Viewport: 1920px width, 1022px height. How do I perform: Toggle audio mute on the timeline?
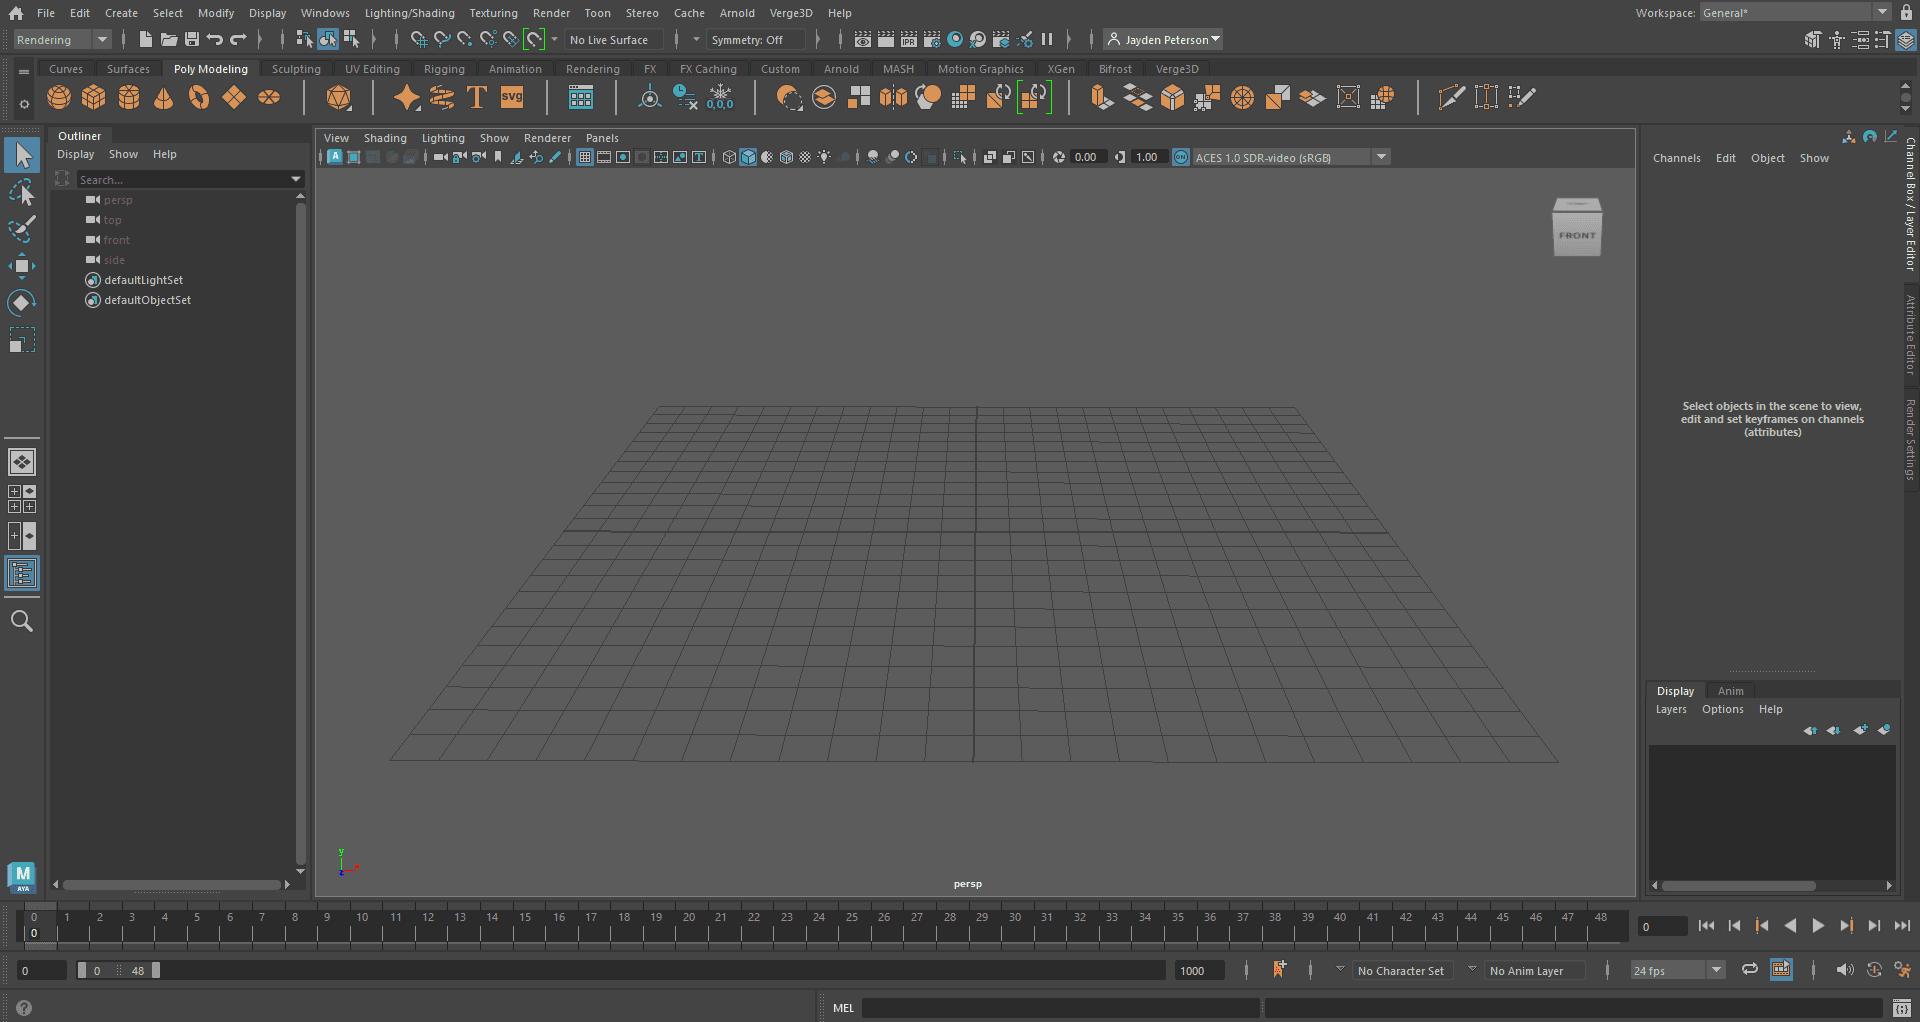1844,970
